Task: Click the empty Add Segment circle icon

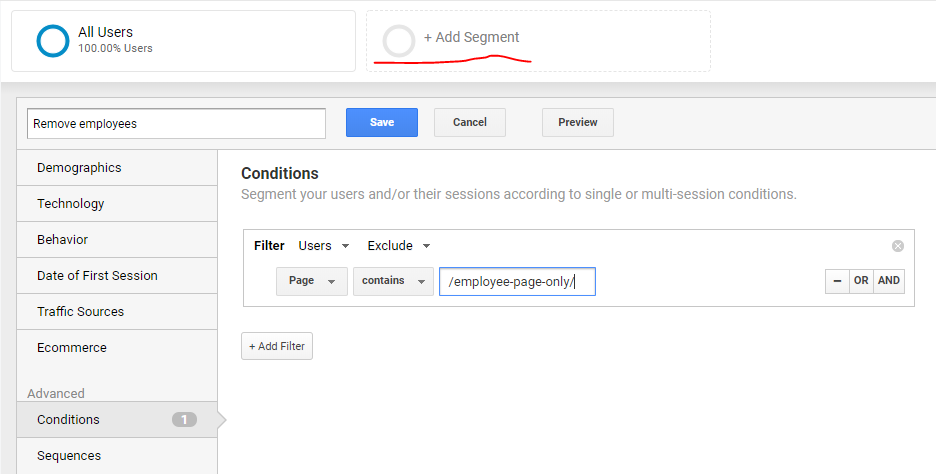Action: click(399, 41)
